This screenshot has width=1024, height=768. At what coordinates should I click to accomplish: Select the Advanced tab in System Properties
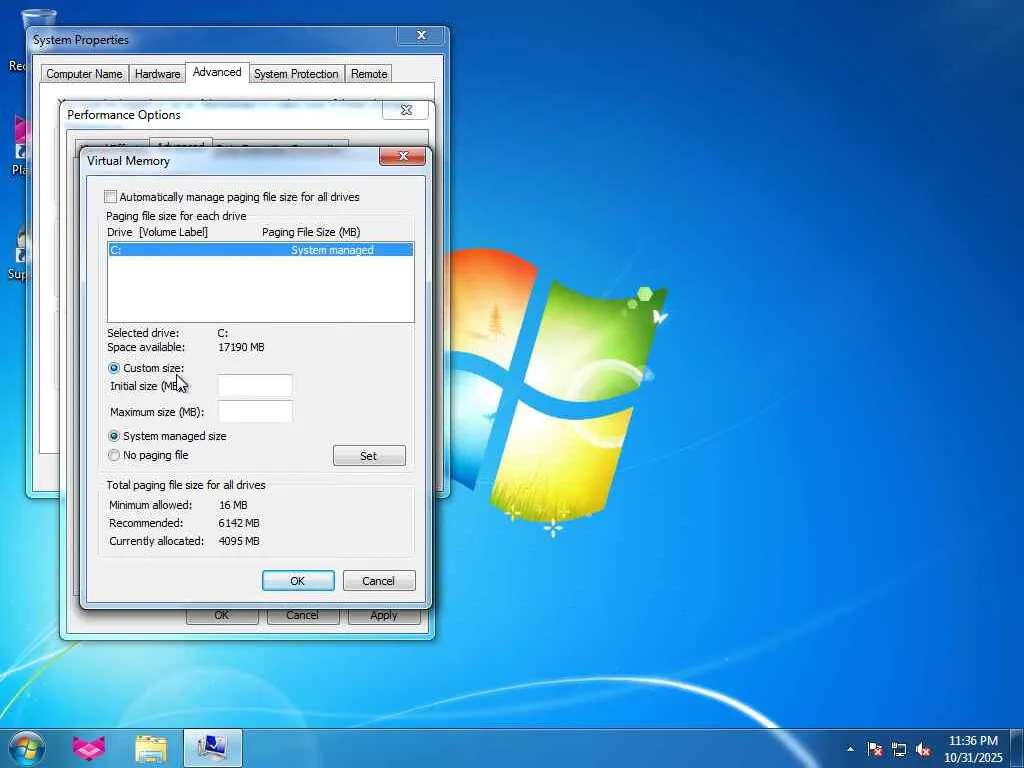click(x=217, y=72)
